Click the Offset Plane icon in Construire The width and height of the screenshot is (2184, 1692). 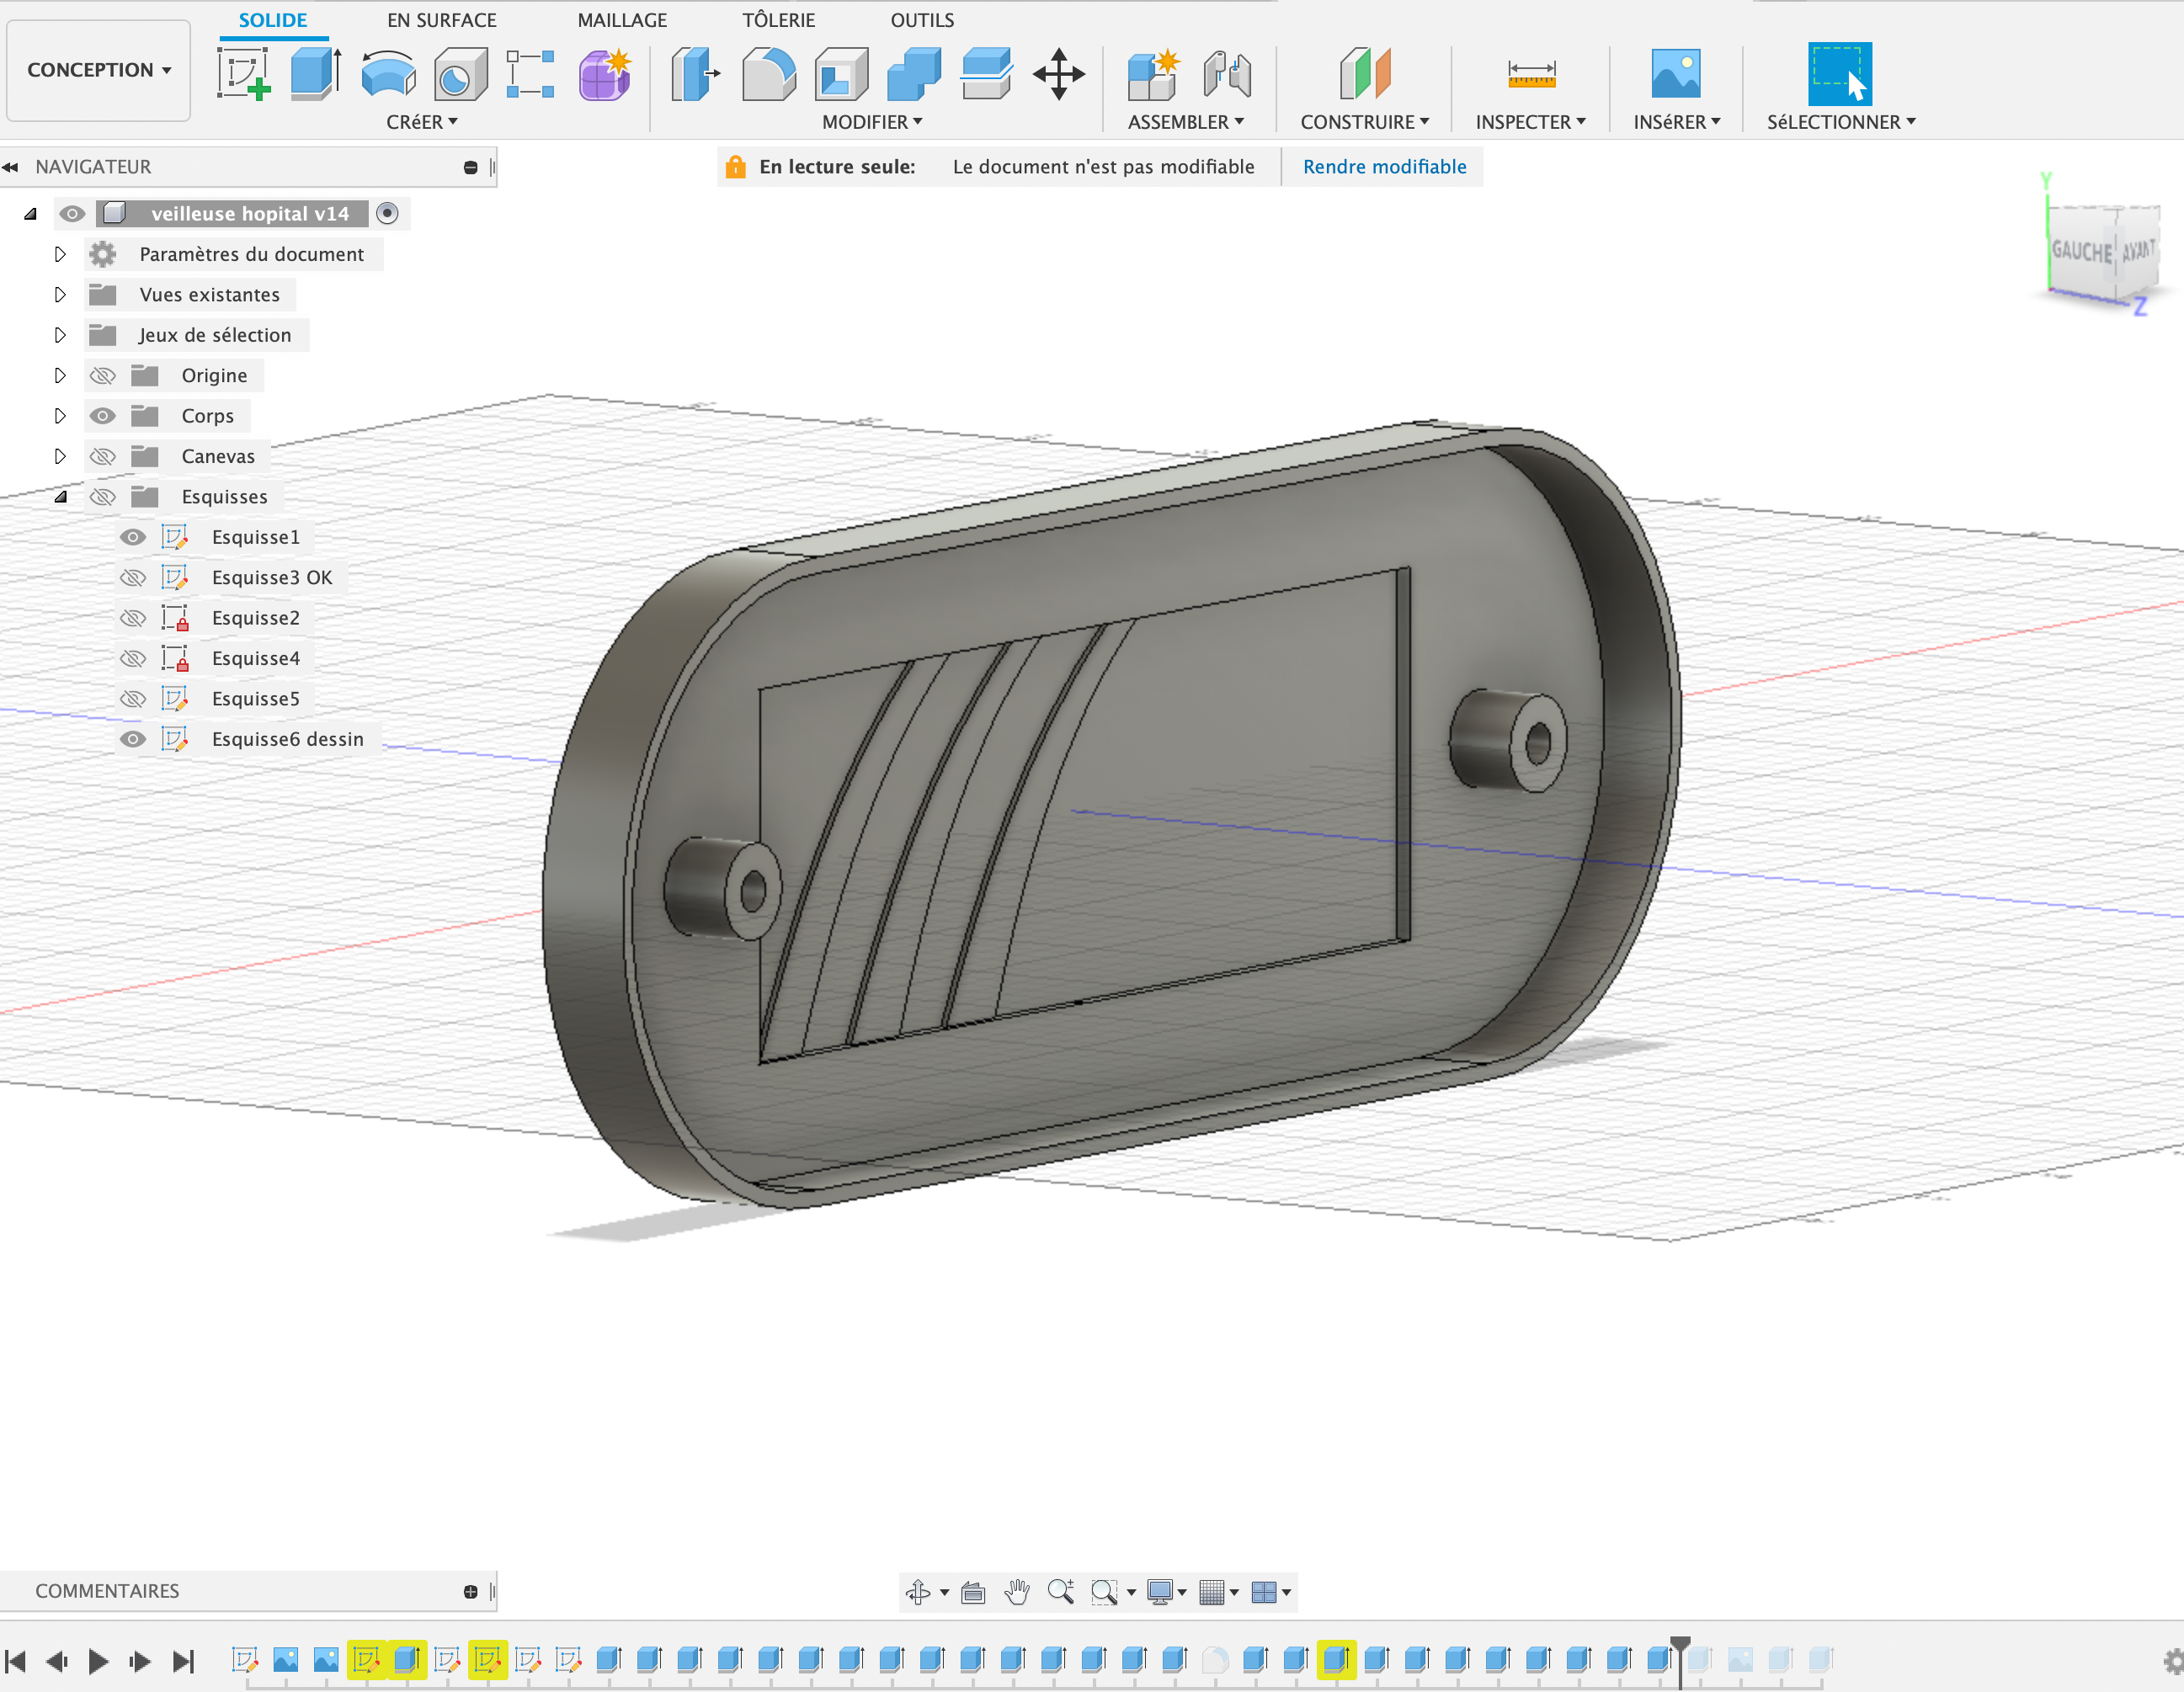coord(1364,74)
